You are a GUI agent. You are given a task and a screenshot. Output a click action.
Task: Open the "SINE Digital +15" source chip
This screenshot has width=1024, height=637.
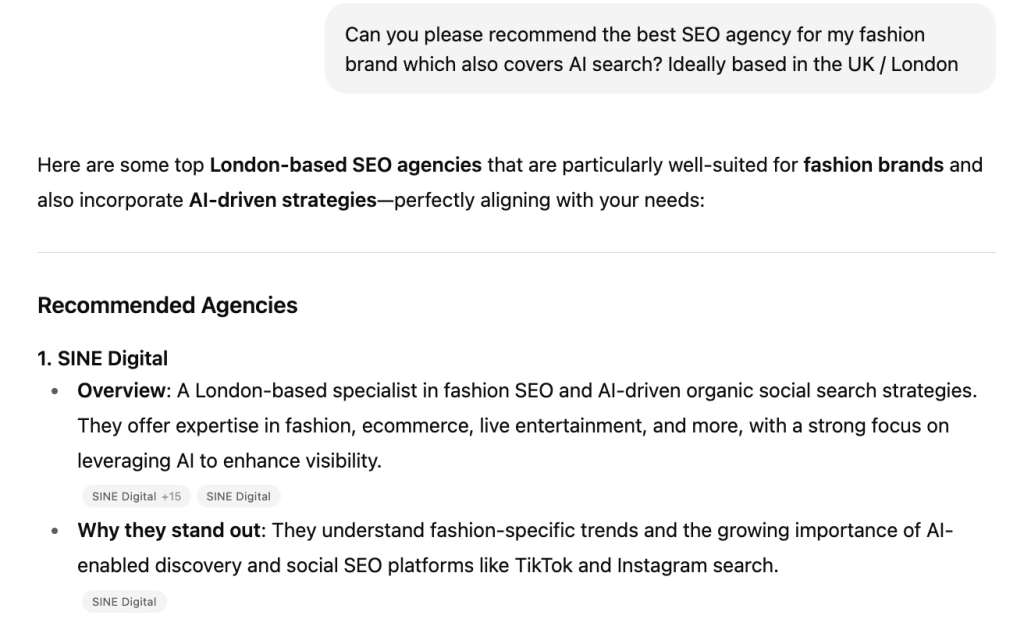136,497
